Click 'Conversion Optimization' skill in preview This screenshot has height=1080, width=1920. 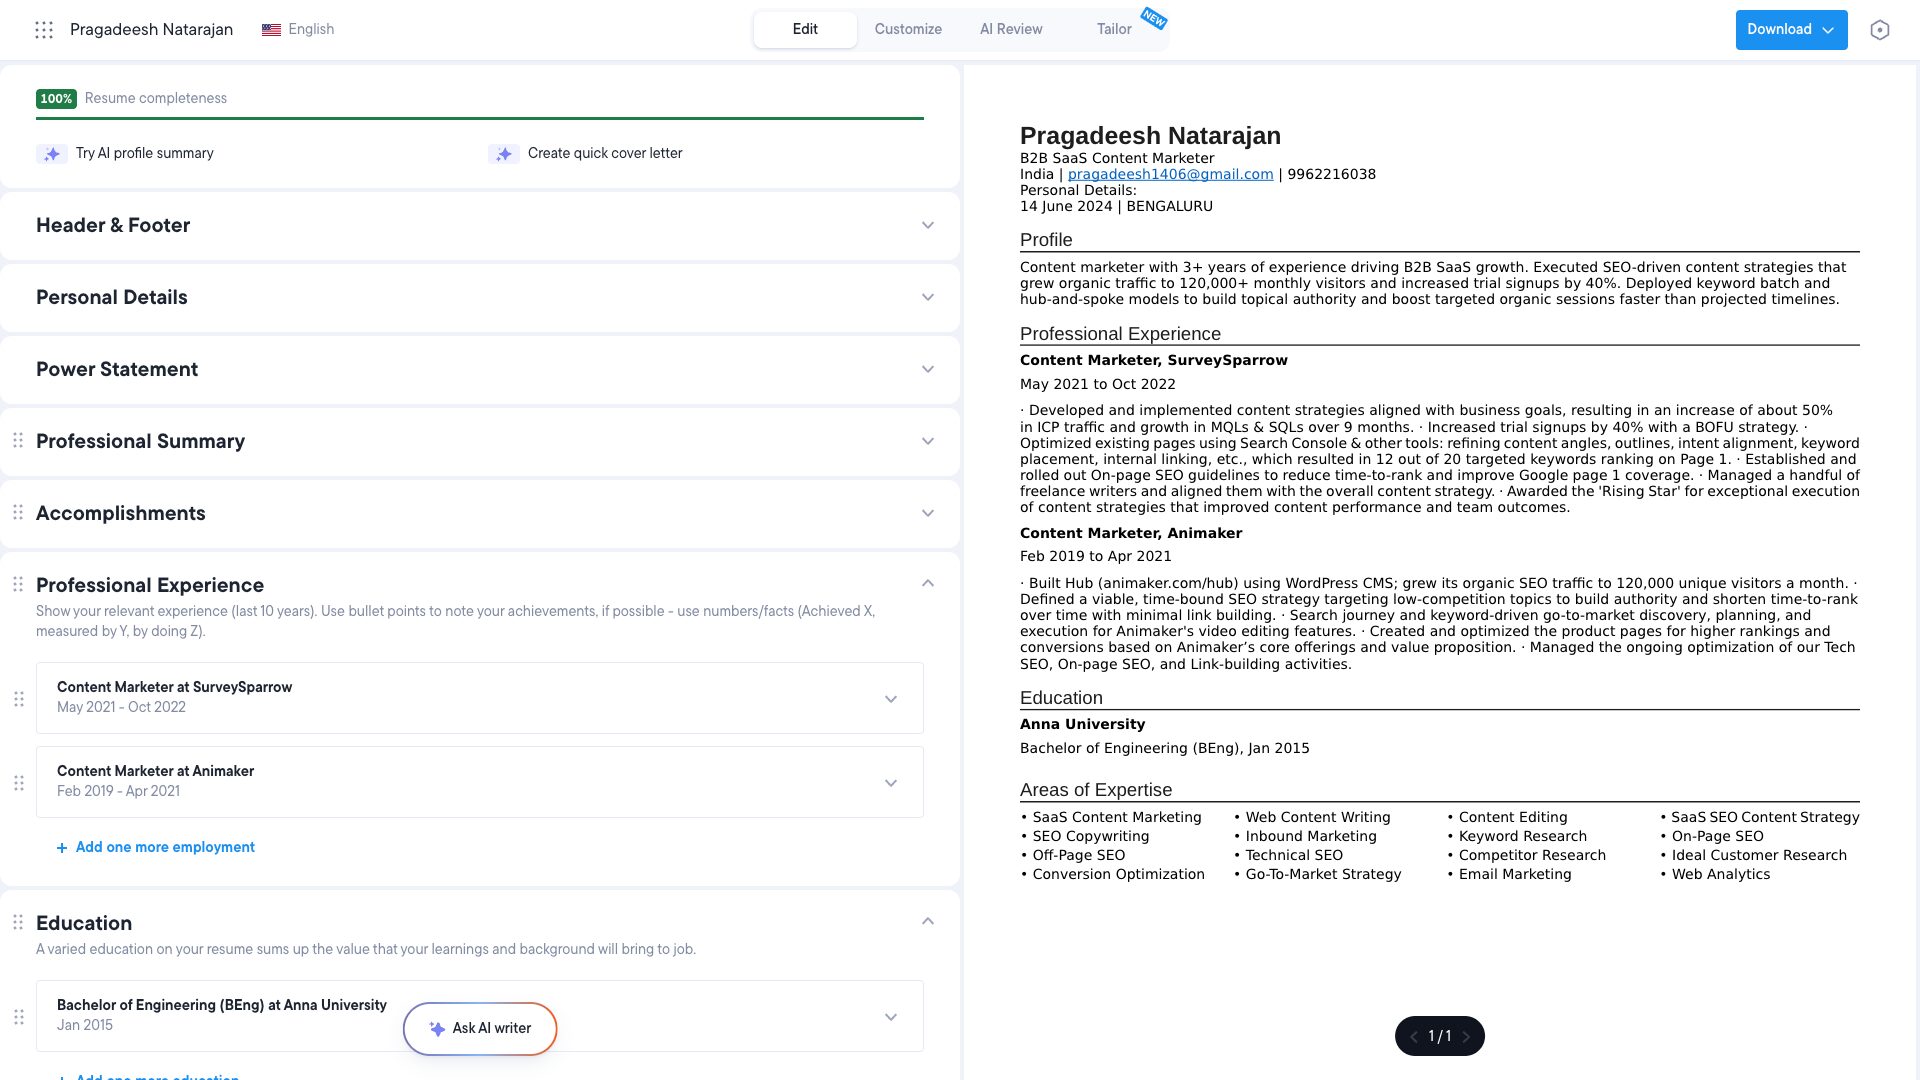pos(1118,875)
